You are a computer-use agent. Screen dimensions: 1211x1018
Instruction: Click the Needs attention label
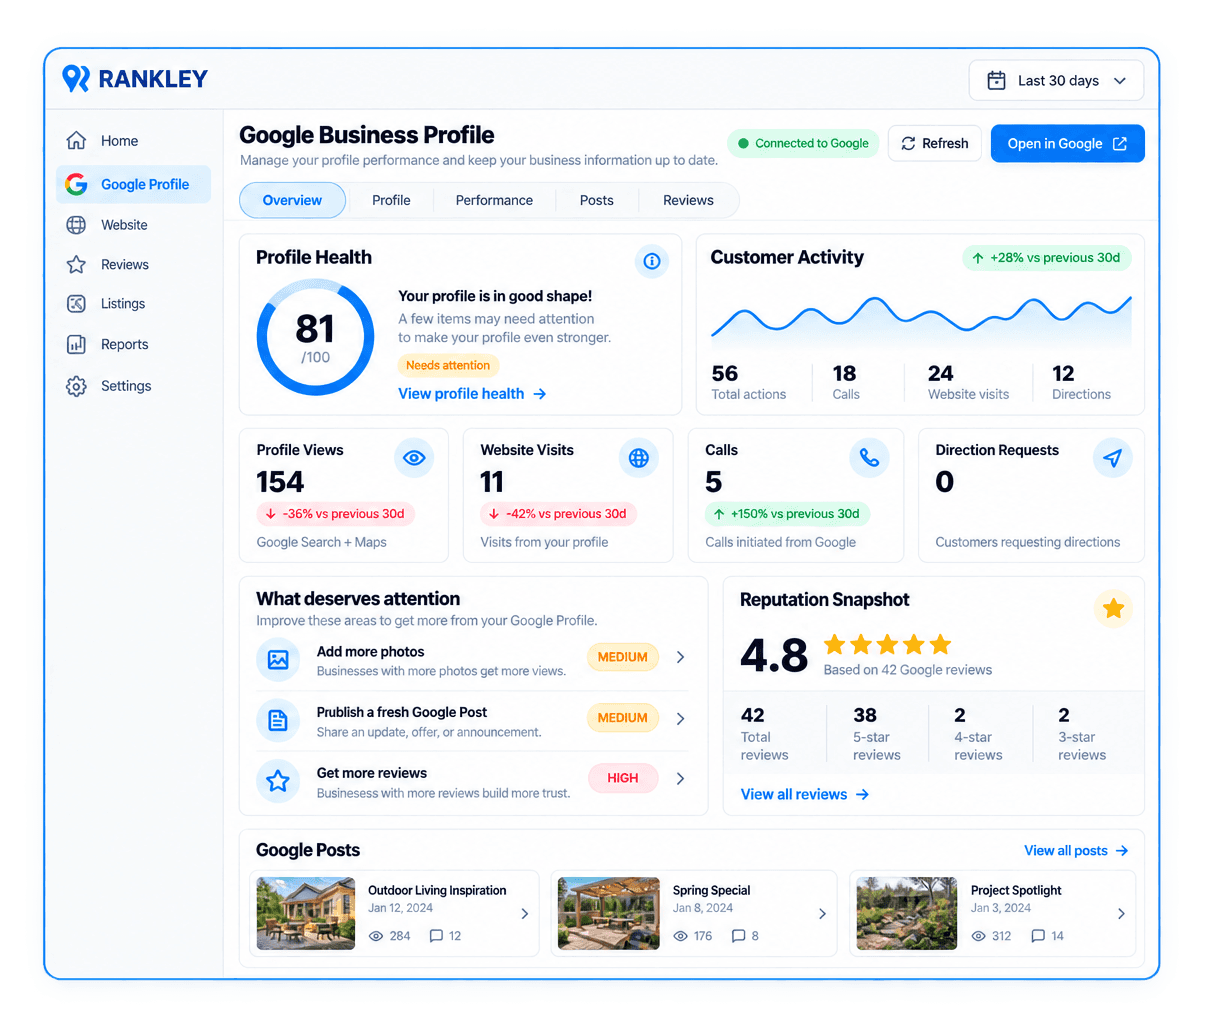point(448,365)
